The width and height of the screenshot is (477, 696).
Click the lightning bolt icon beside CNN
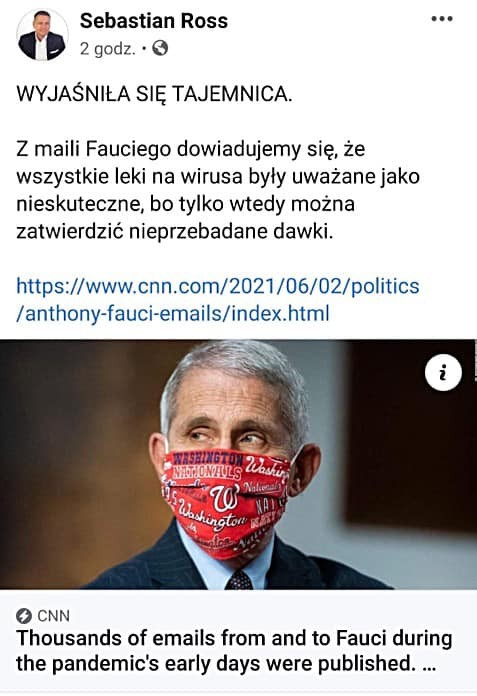pos(24,616)
